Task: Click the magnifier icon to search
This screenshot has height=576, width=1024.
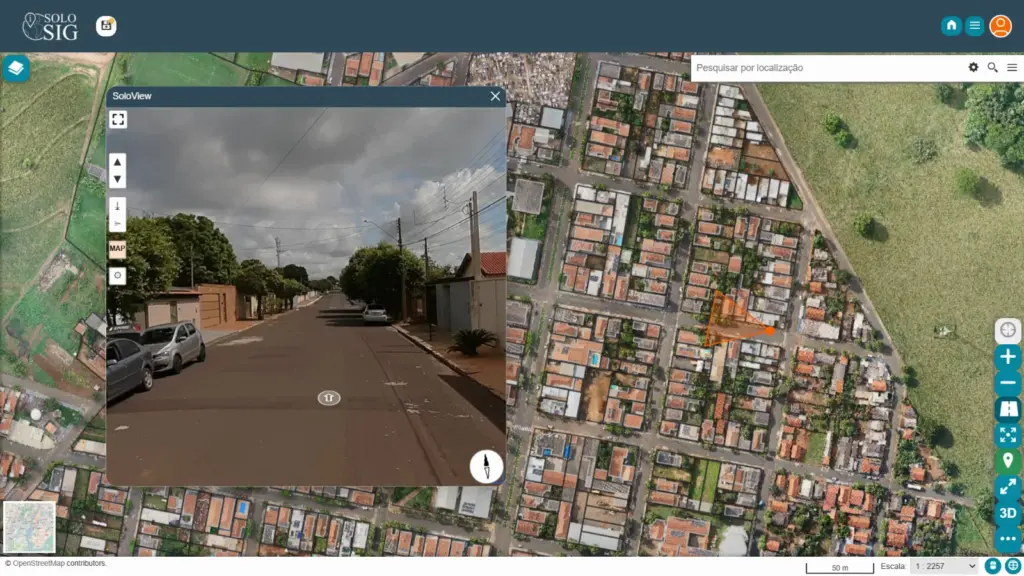Action: (x=993, y=67)
